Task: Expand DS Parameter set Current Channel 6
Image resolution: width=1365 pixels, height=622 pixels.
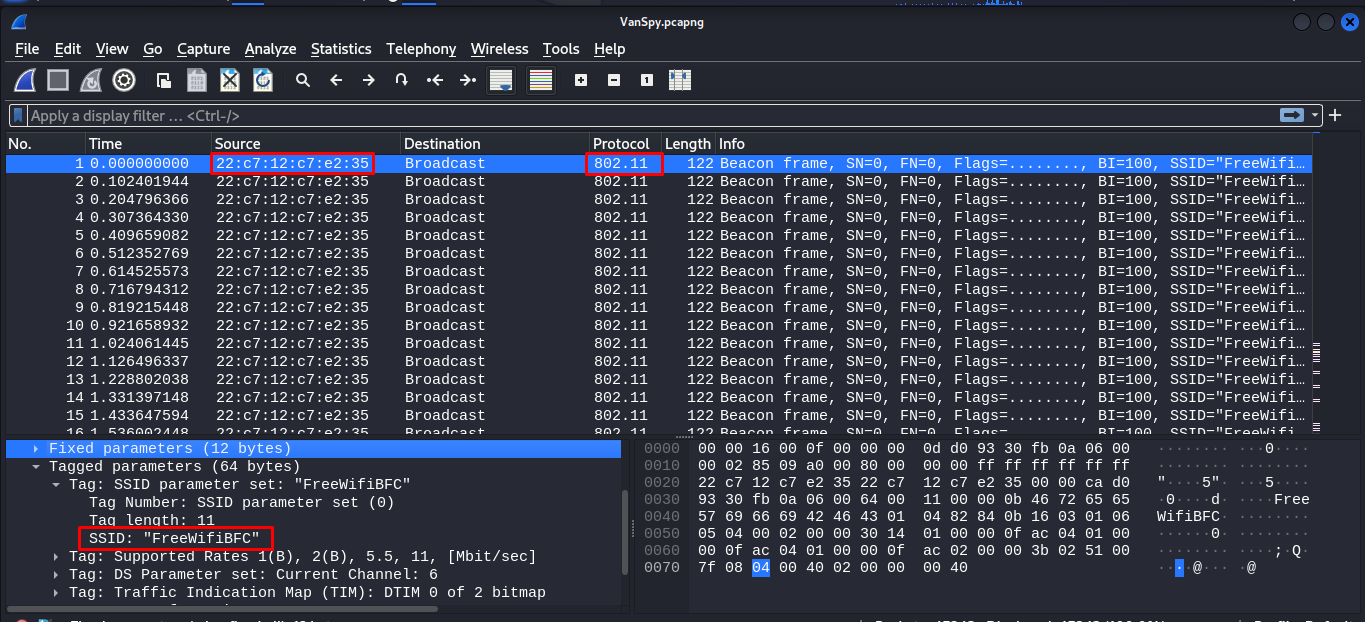Action: coord(56,575)
